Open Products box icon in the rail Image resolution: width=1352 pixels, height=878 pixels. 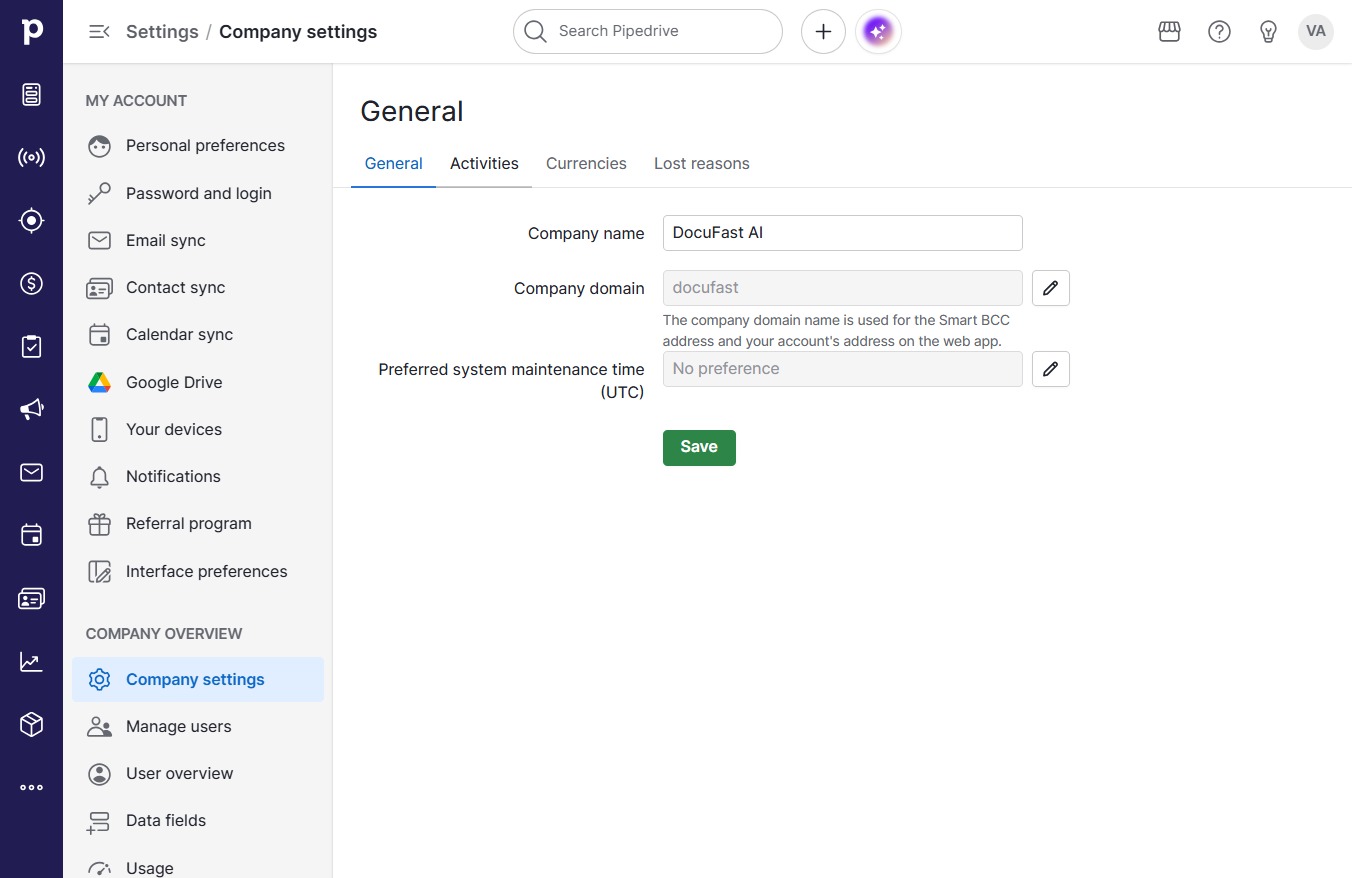coord(32,724)
